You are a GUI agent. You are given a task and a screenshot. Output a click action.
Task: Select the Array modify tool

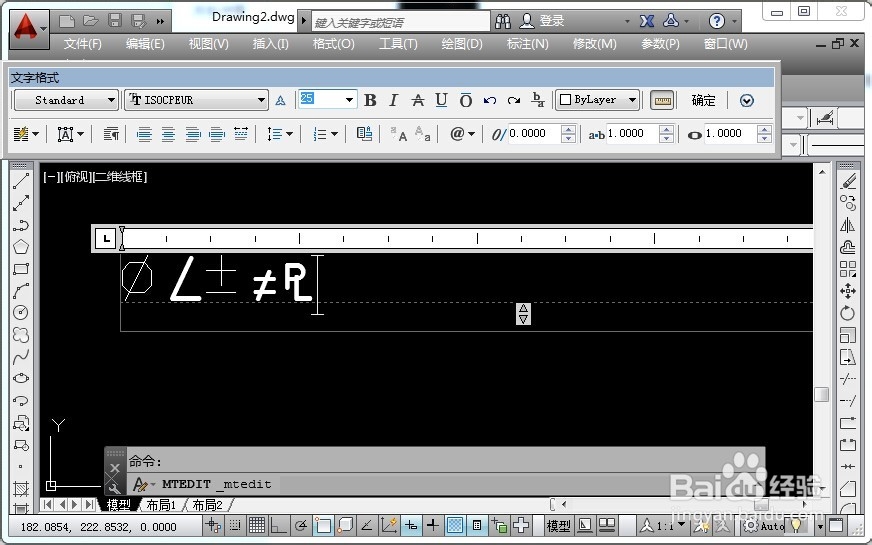pyautogui.click(x=848, y=269)
